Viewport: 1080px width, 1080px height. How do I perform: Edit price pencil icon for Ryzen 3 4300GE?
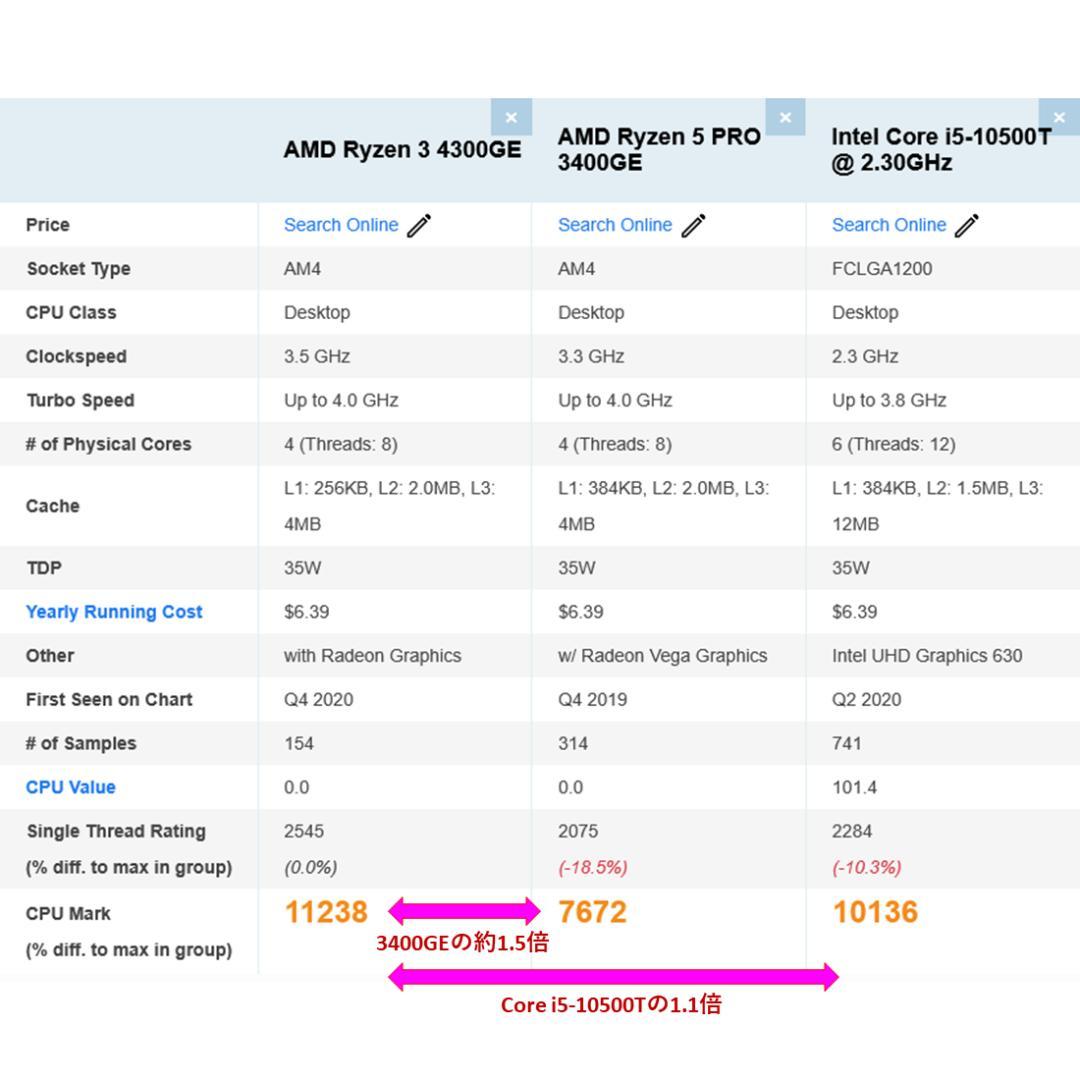tap(419, 226)
